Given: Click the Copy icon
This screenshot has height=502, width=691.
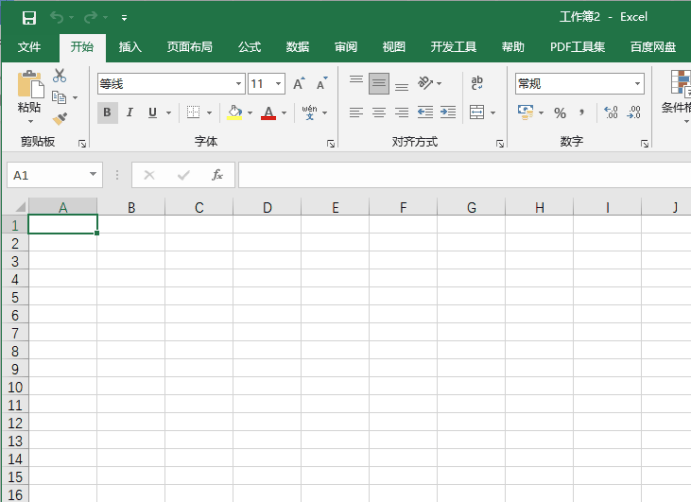Looking at the screenshot, I should (59, 97).
